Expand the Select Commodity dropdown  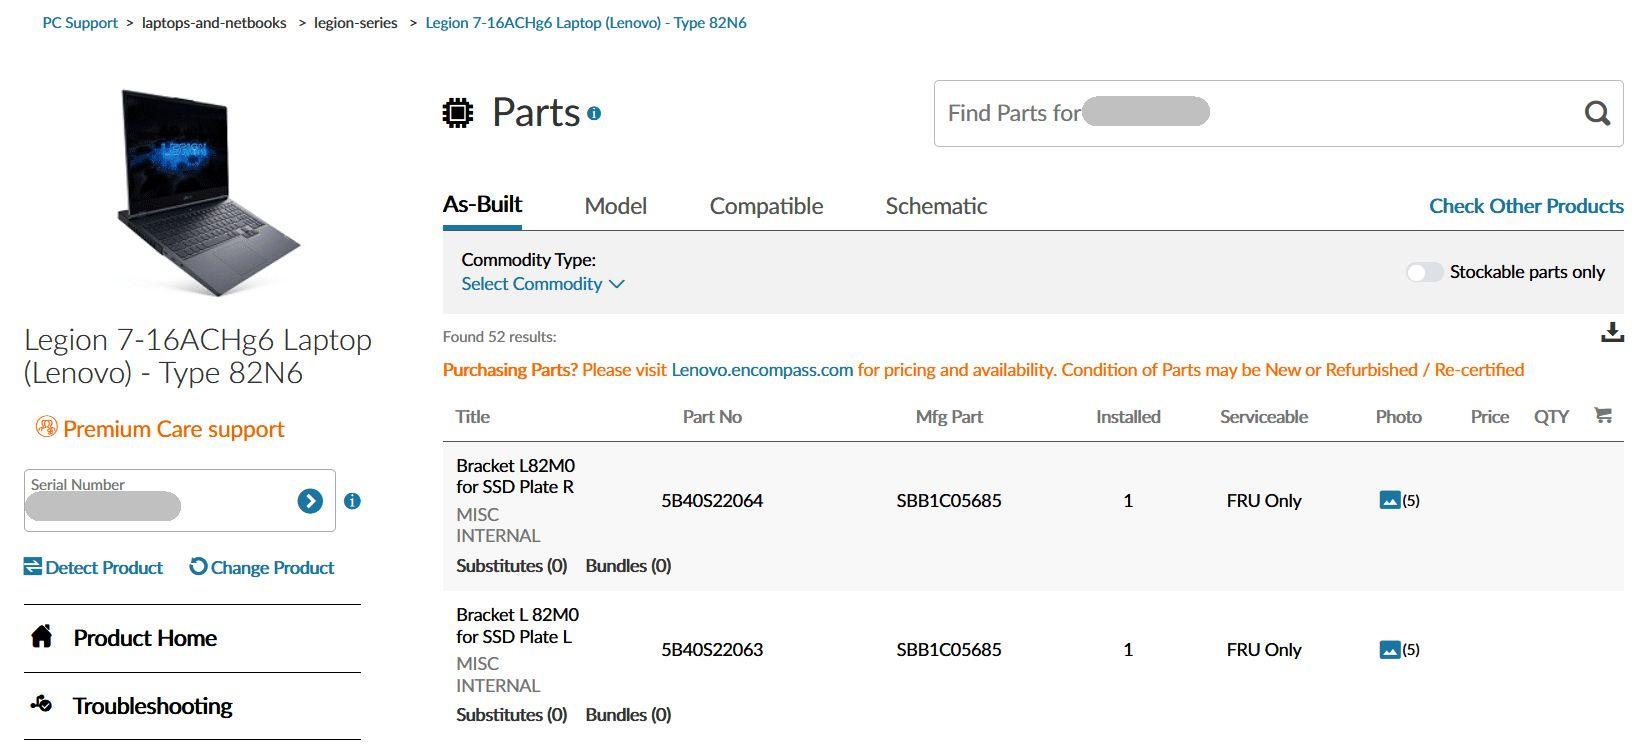tap(542, 284)
